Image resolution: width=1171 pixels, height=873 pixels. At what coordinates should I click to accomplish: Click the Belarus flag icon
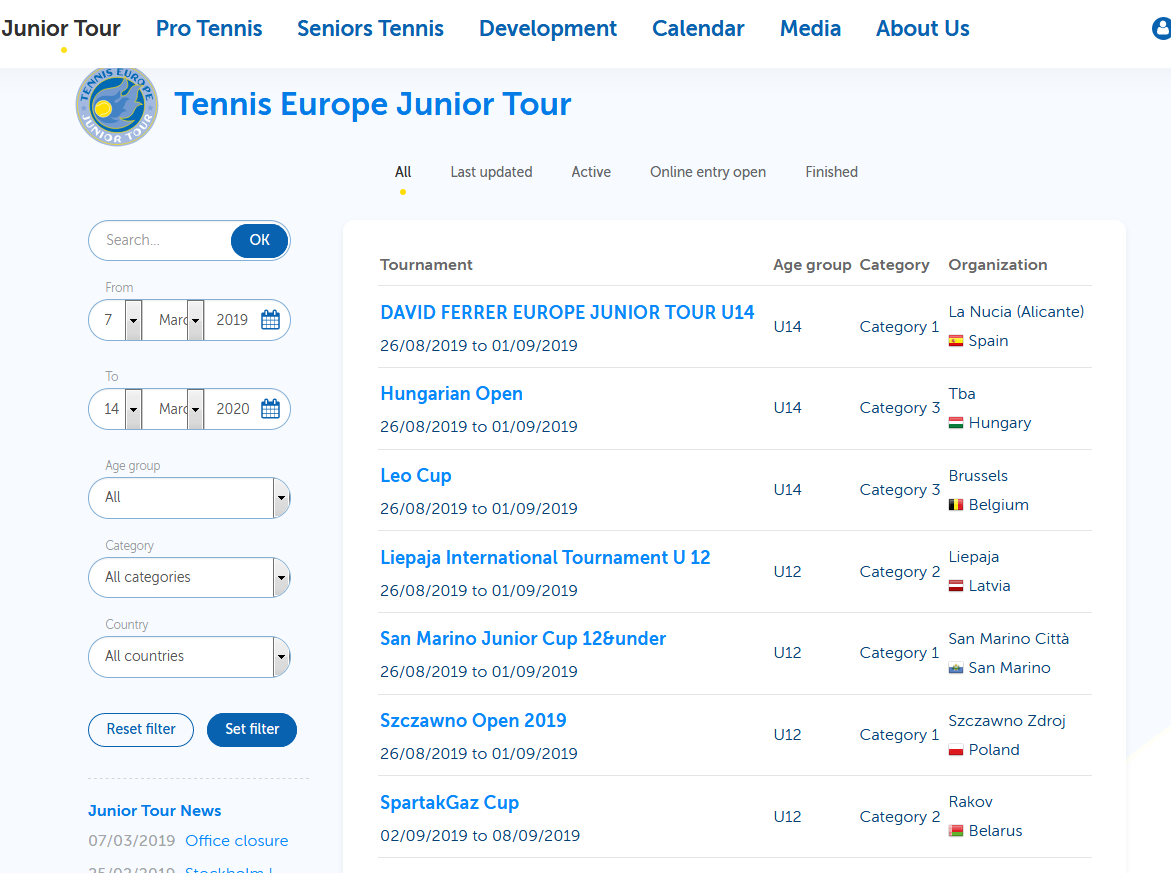(956, 831)
